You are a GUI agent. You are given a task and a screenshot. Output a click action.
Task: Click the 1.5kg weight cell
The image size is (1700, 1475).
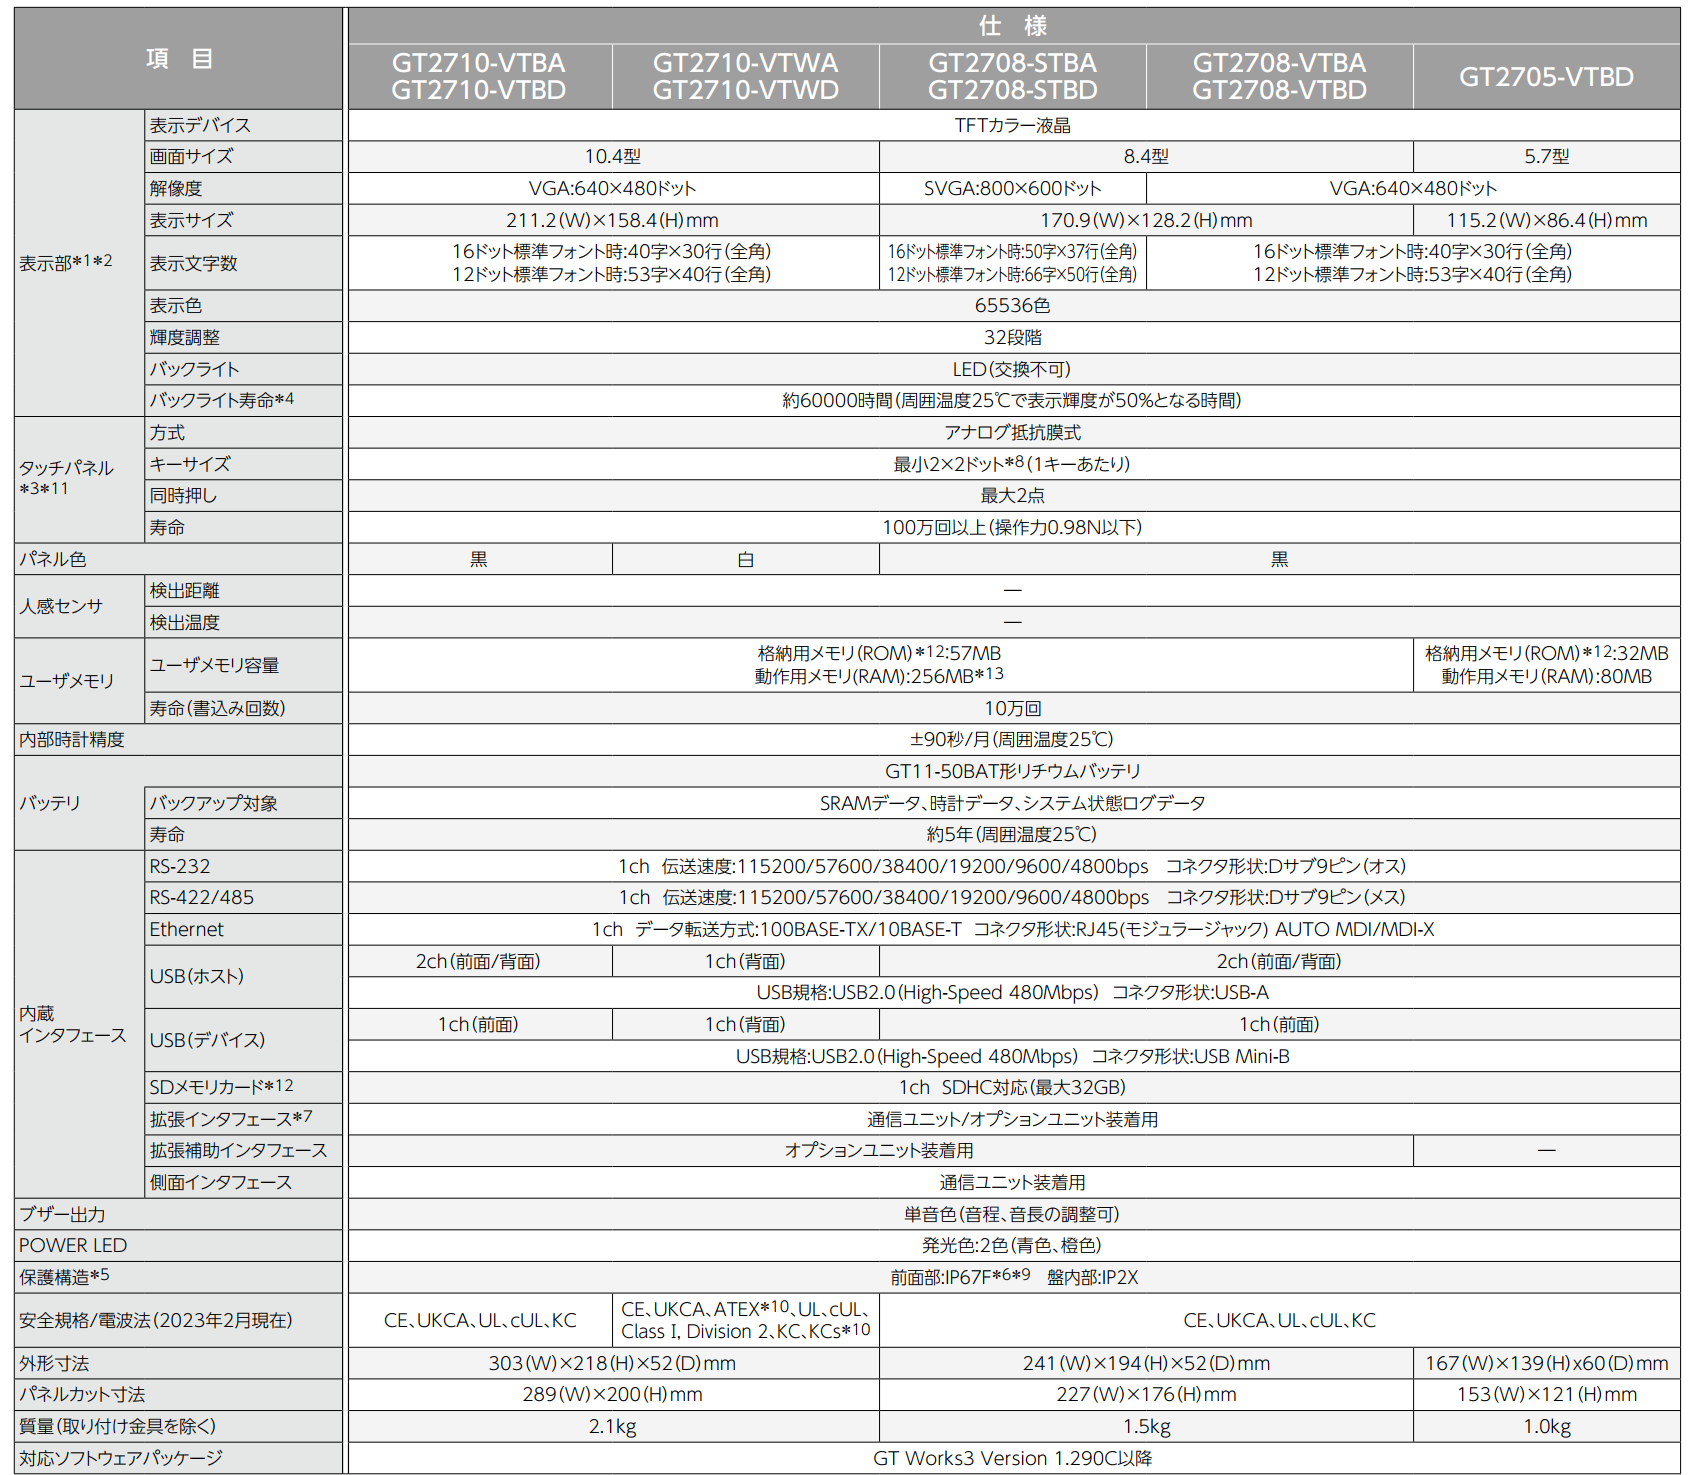click(1146, 1427)
